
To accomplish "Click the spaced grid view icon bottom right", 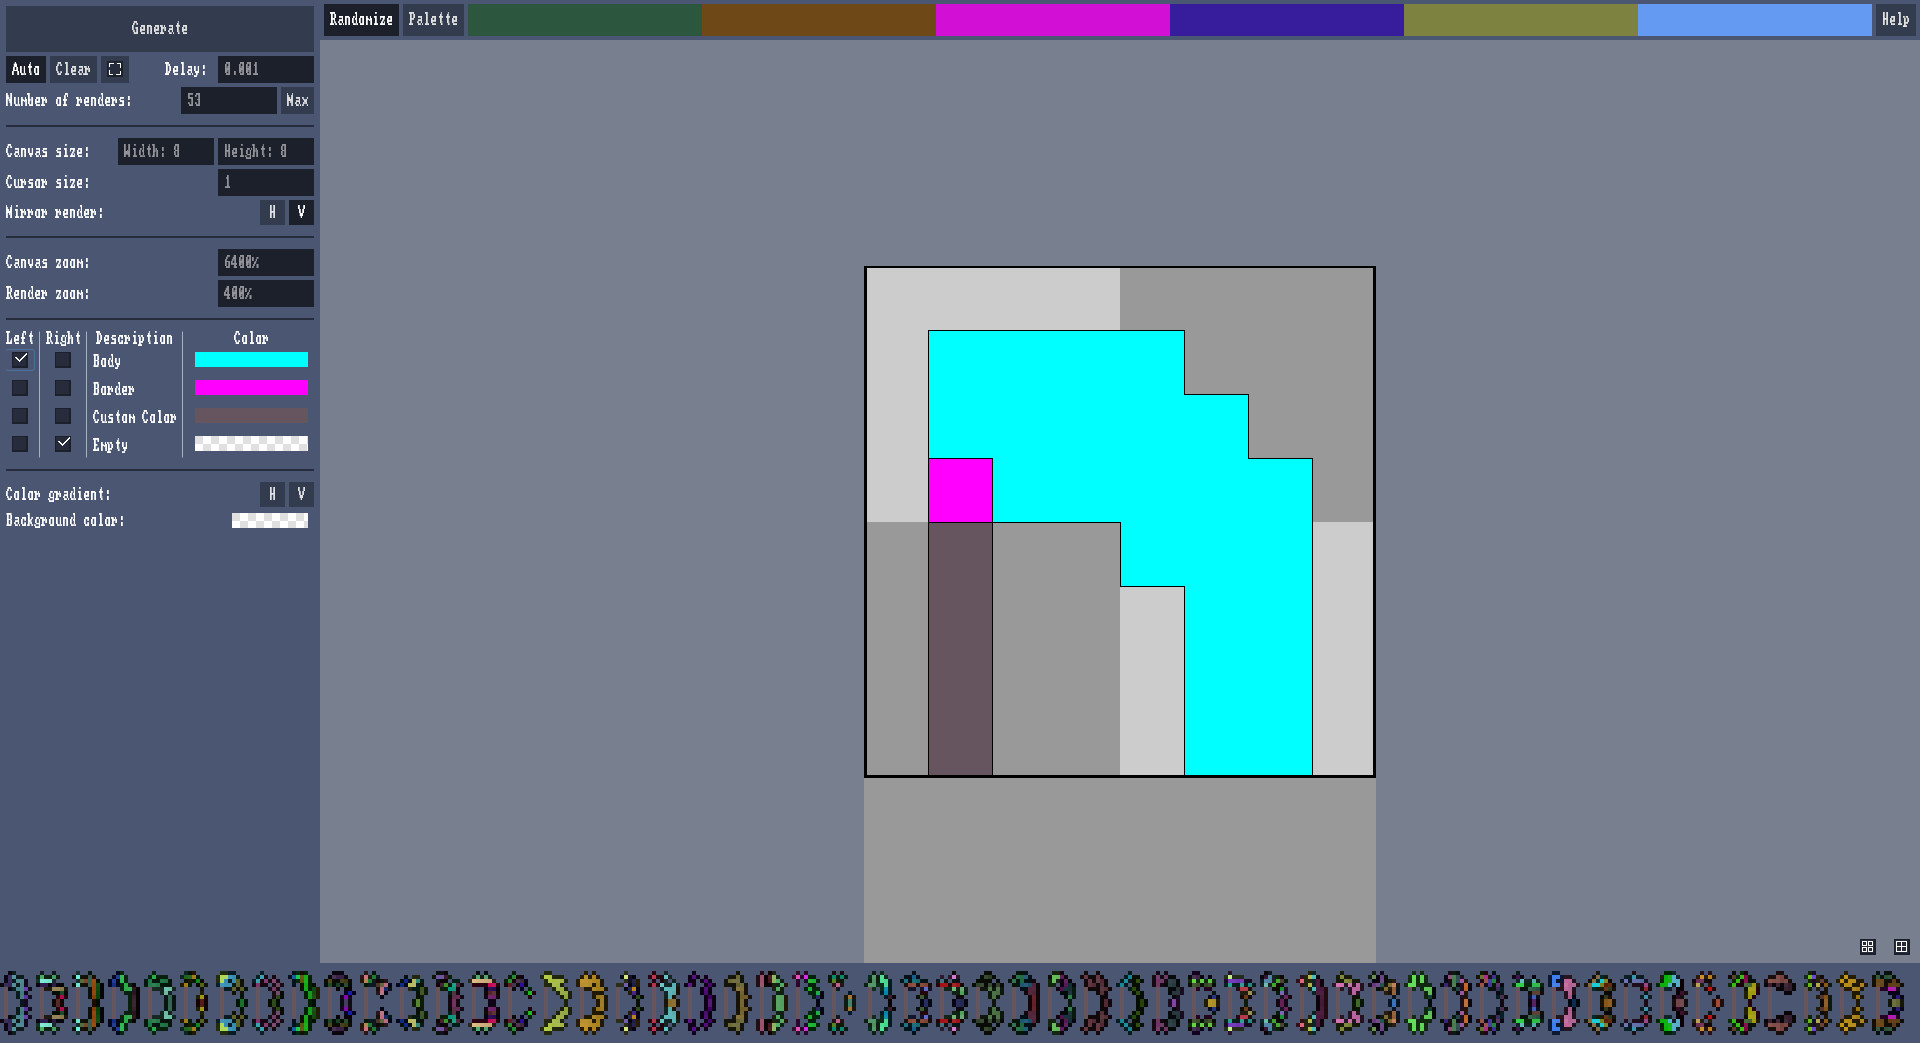I will click(x=1868, y=947).
